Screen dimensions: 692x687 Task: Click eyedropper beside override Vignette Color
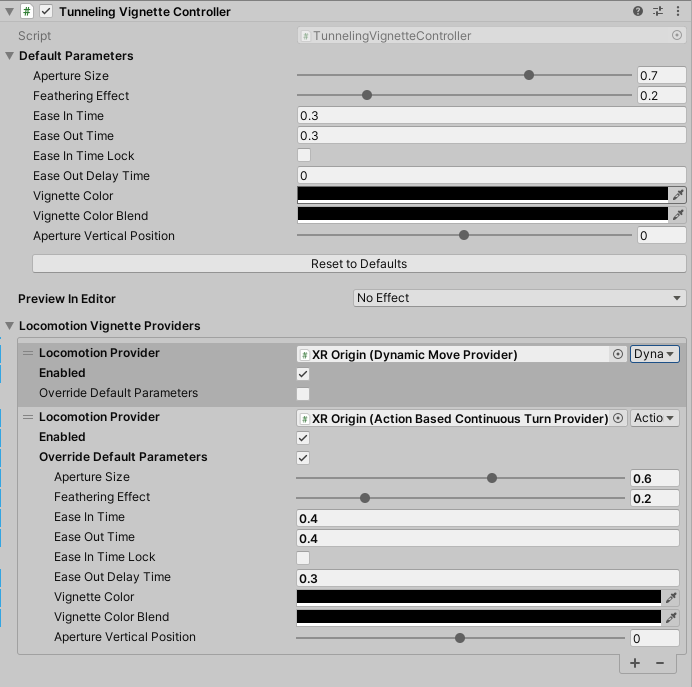(x=671, y=597)
